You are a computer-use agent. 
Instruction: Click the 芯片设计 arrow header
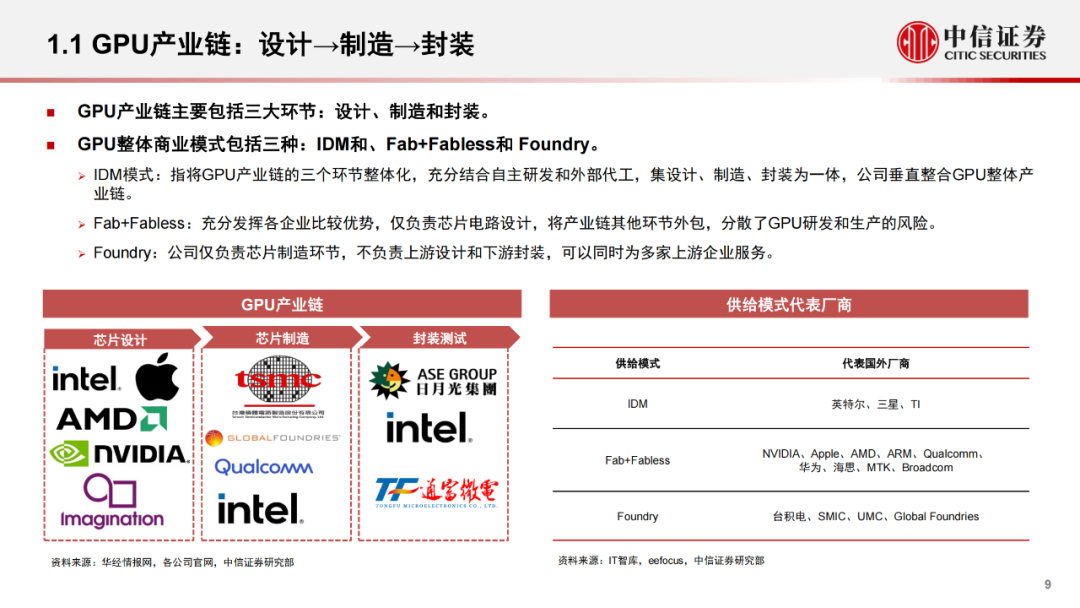[x=122, y=339]
